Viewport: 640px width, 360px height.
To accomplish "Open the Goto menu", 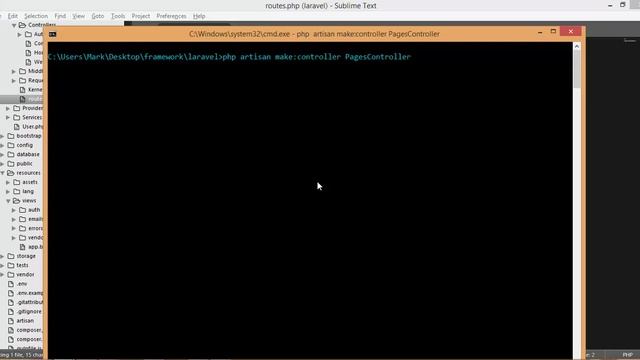I will pyautogui.click(x=98, y=16).
